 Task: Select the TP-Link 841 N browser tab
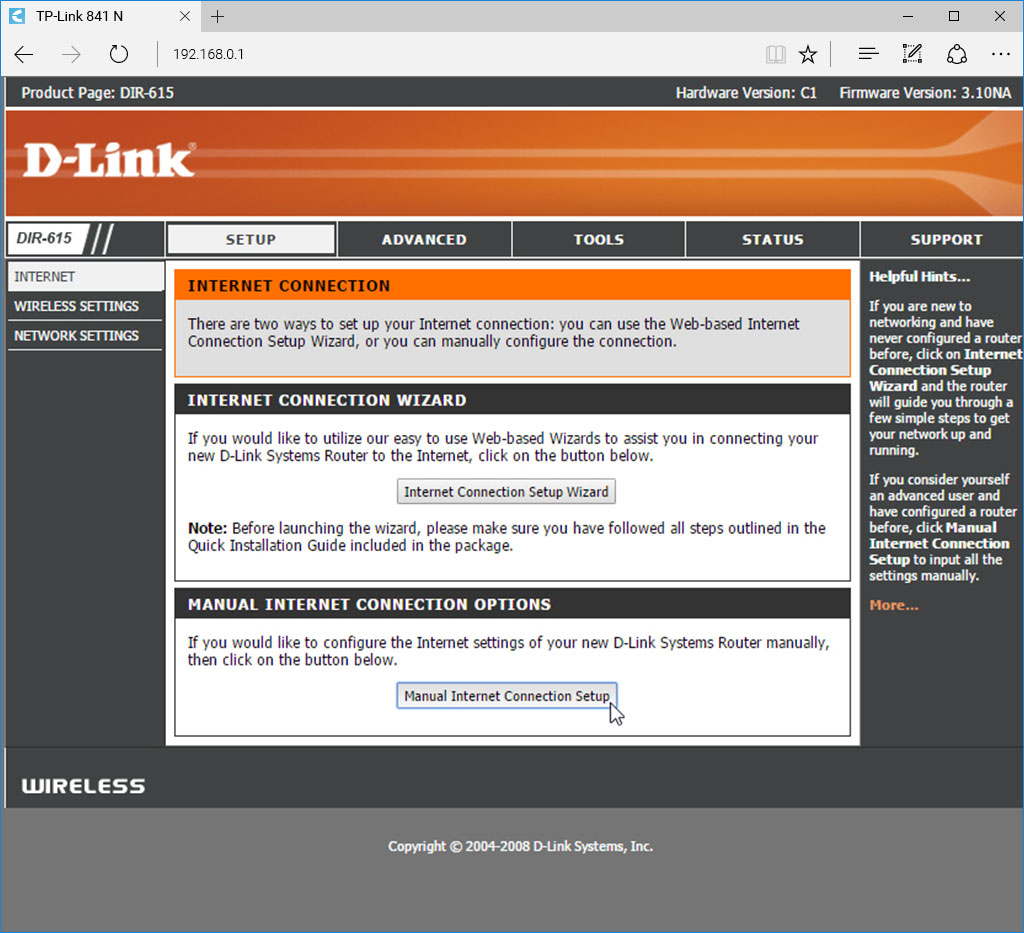click(x=101, y=16)
